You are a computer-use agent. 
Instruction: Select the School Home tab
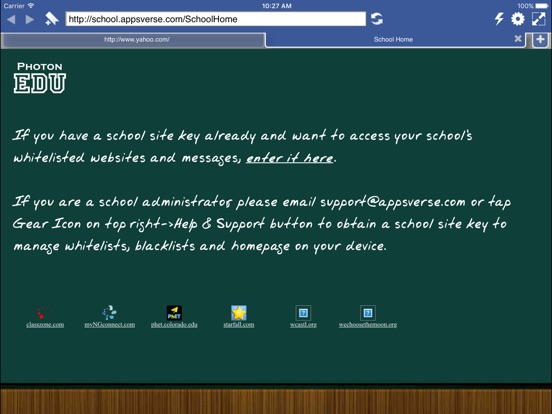393,39
